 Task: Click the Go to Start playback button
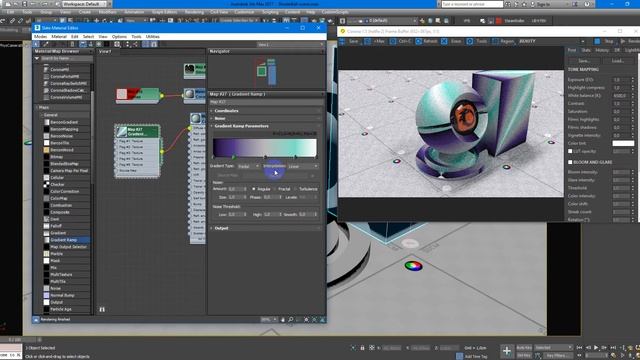[579, 348]
